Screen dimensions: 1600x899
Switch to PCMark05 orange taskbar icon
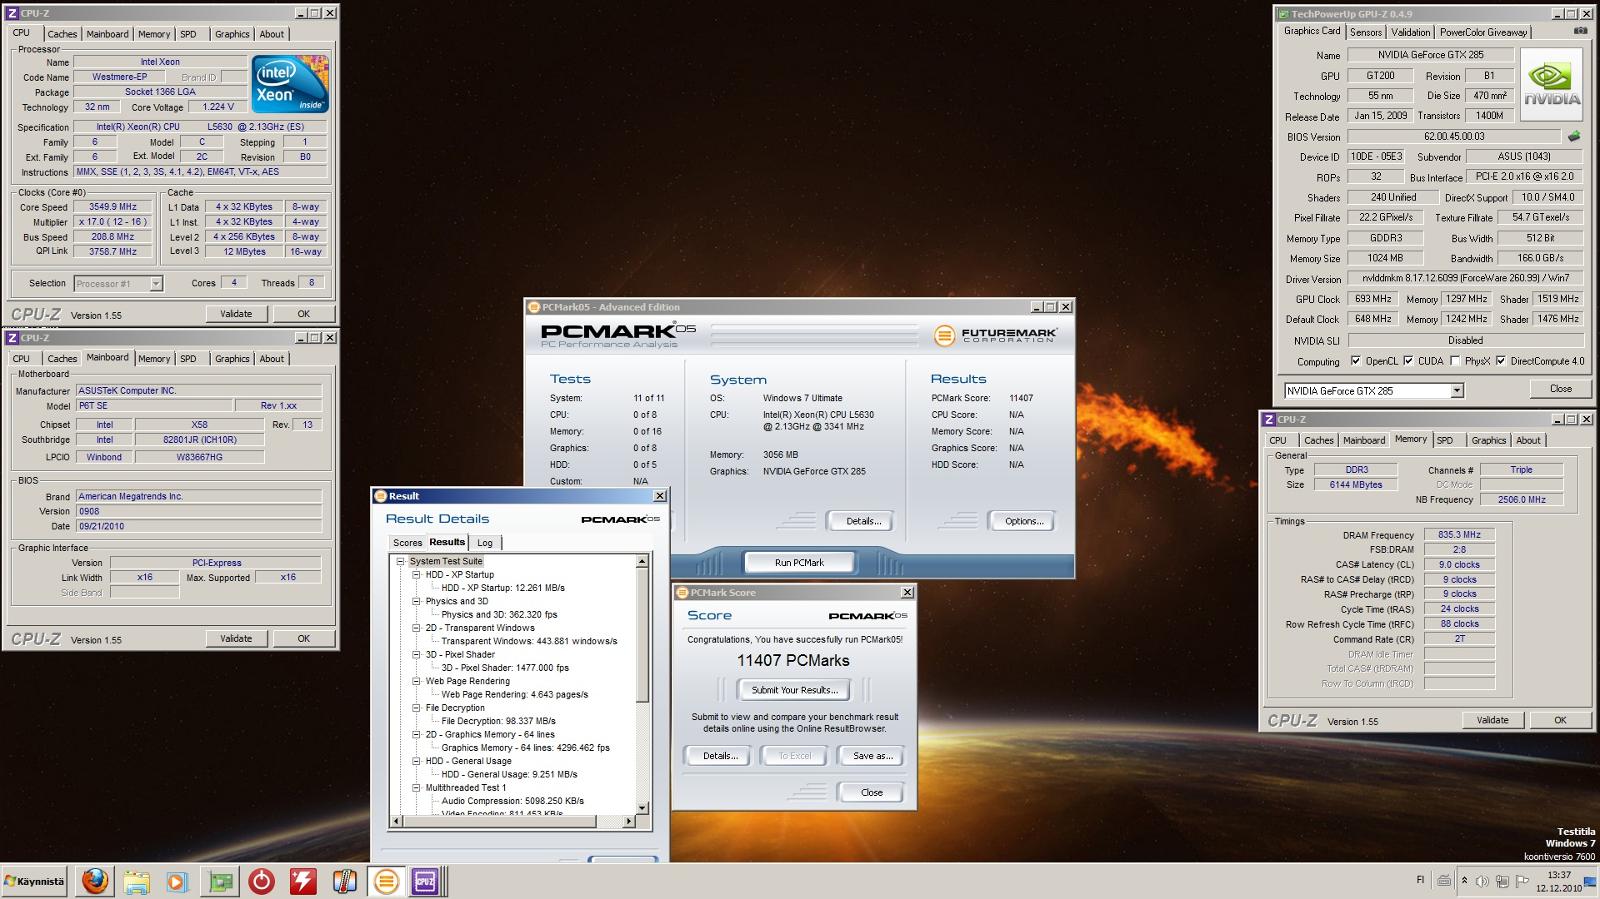point(386,881)
